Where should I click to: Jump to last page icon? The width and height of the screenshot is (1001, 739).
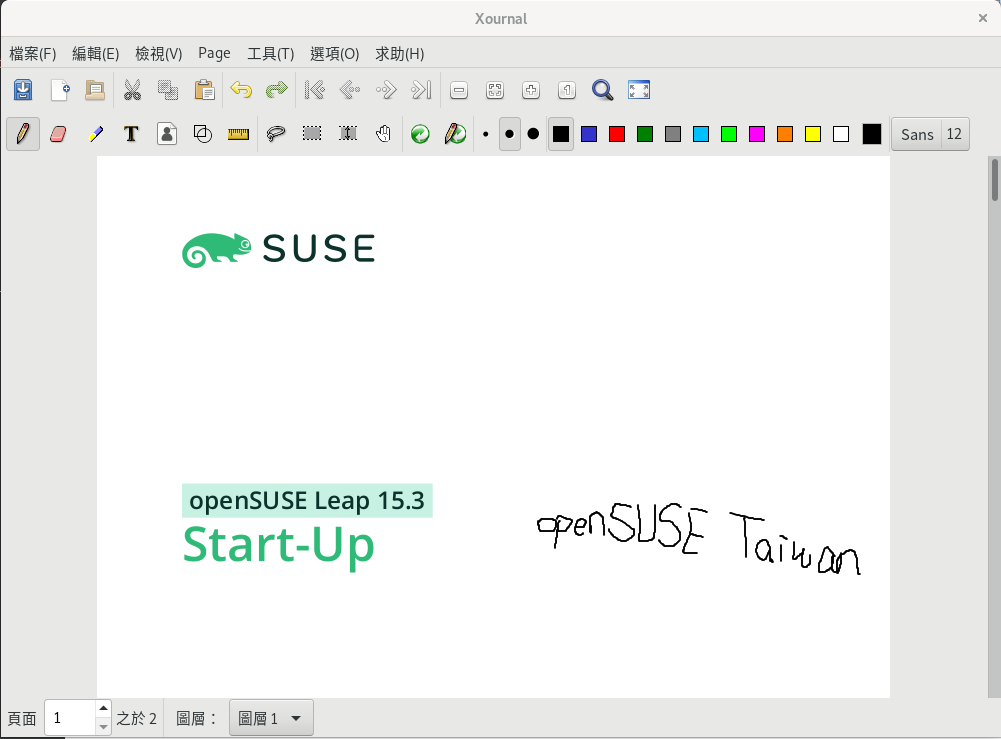[x=421, y=90]
